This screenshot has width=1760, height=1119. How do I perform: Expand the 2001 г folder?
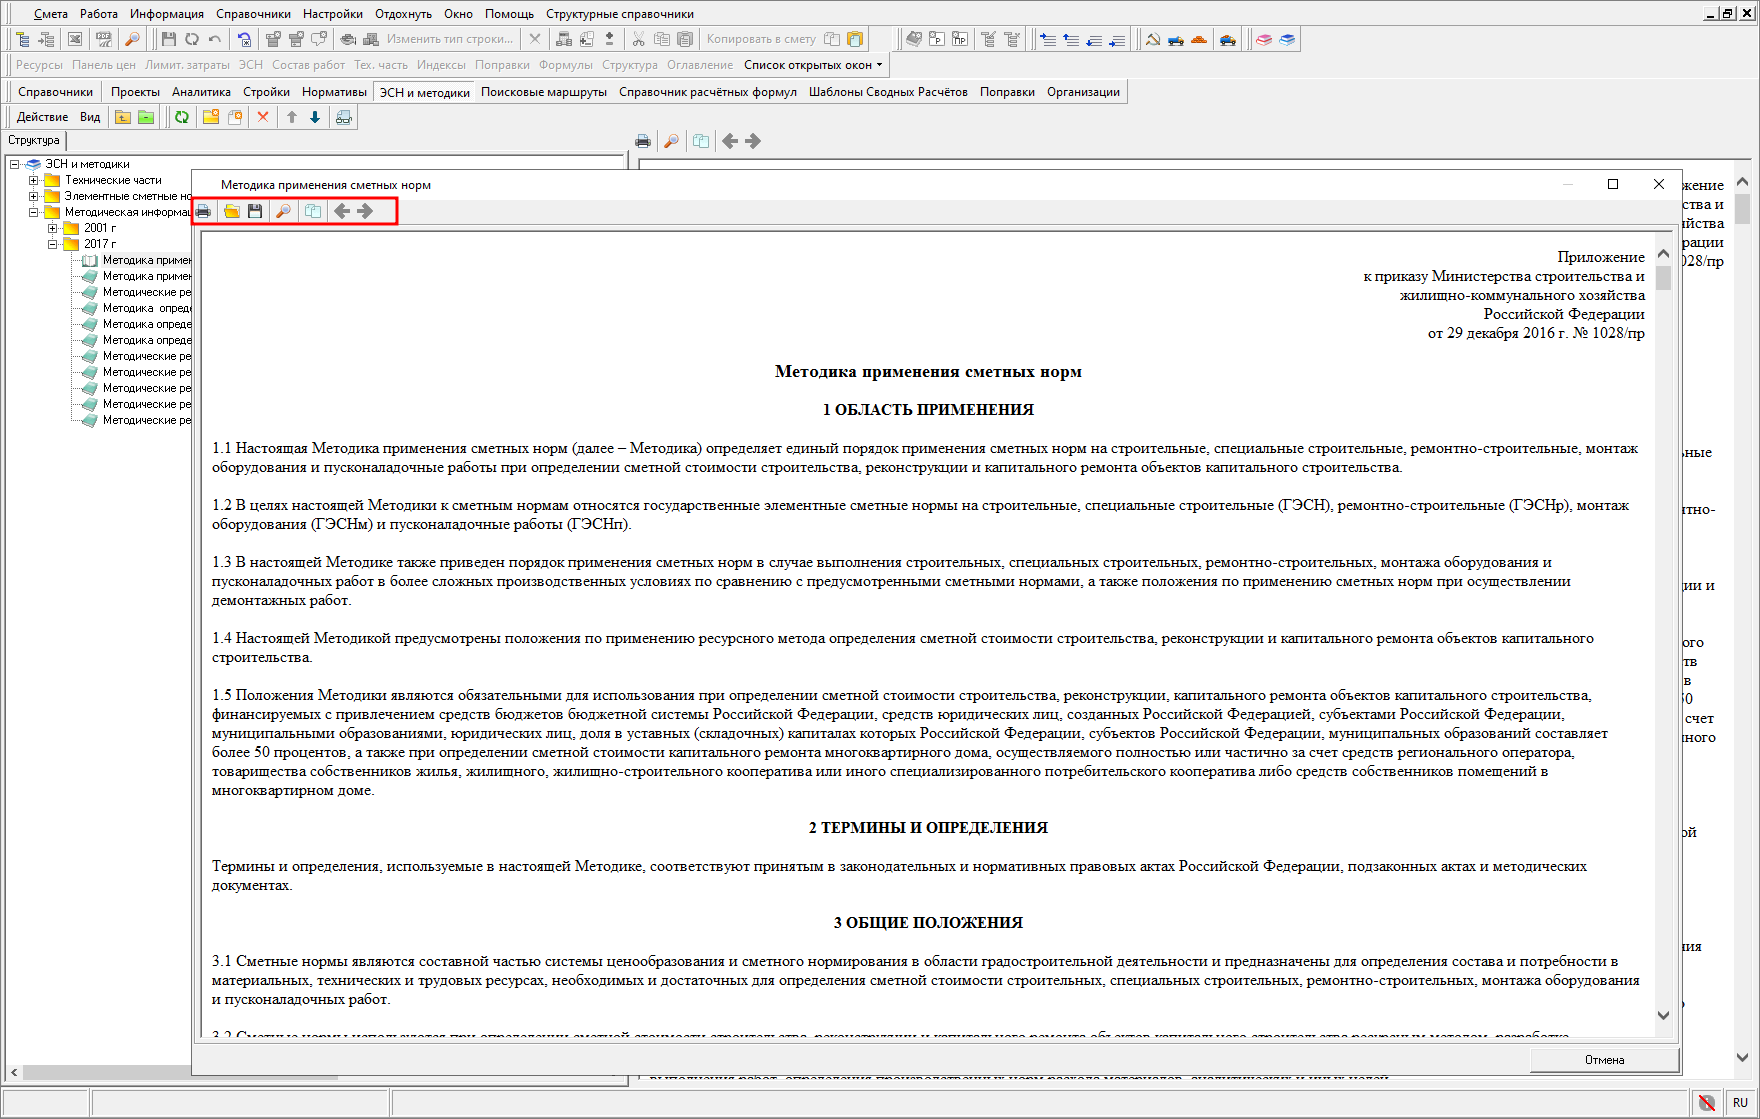pos(53,228)
